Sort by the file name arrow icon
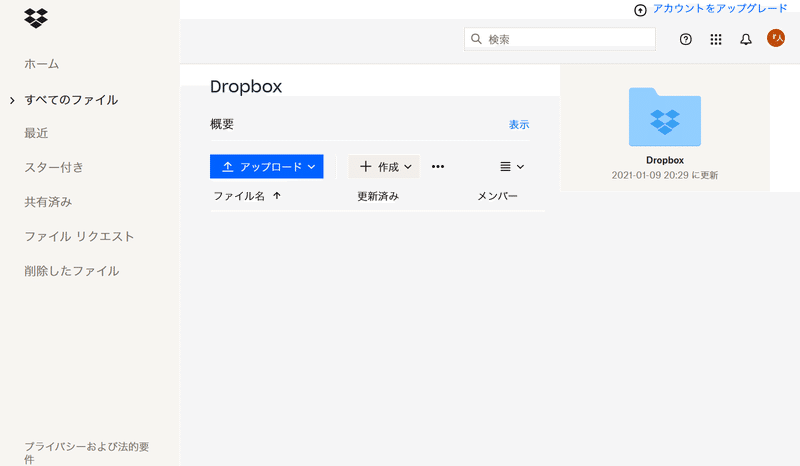 point(277,195)
